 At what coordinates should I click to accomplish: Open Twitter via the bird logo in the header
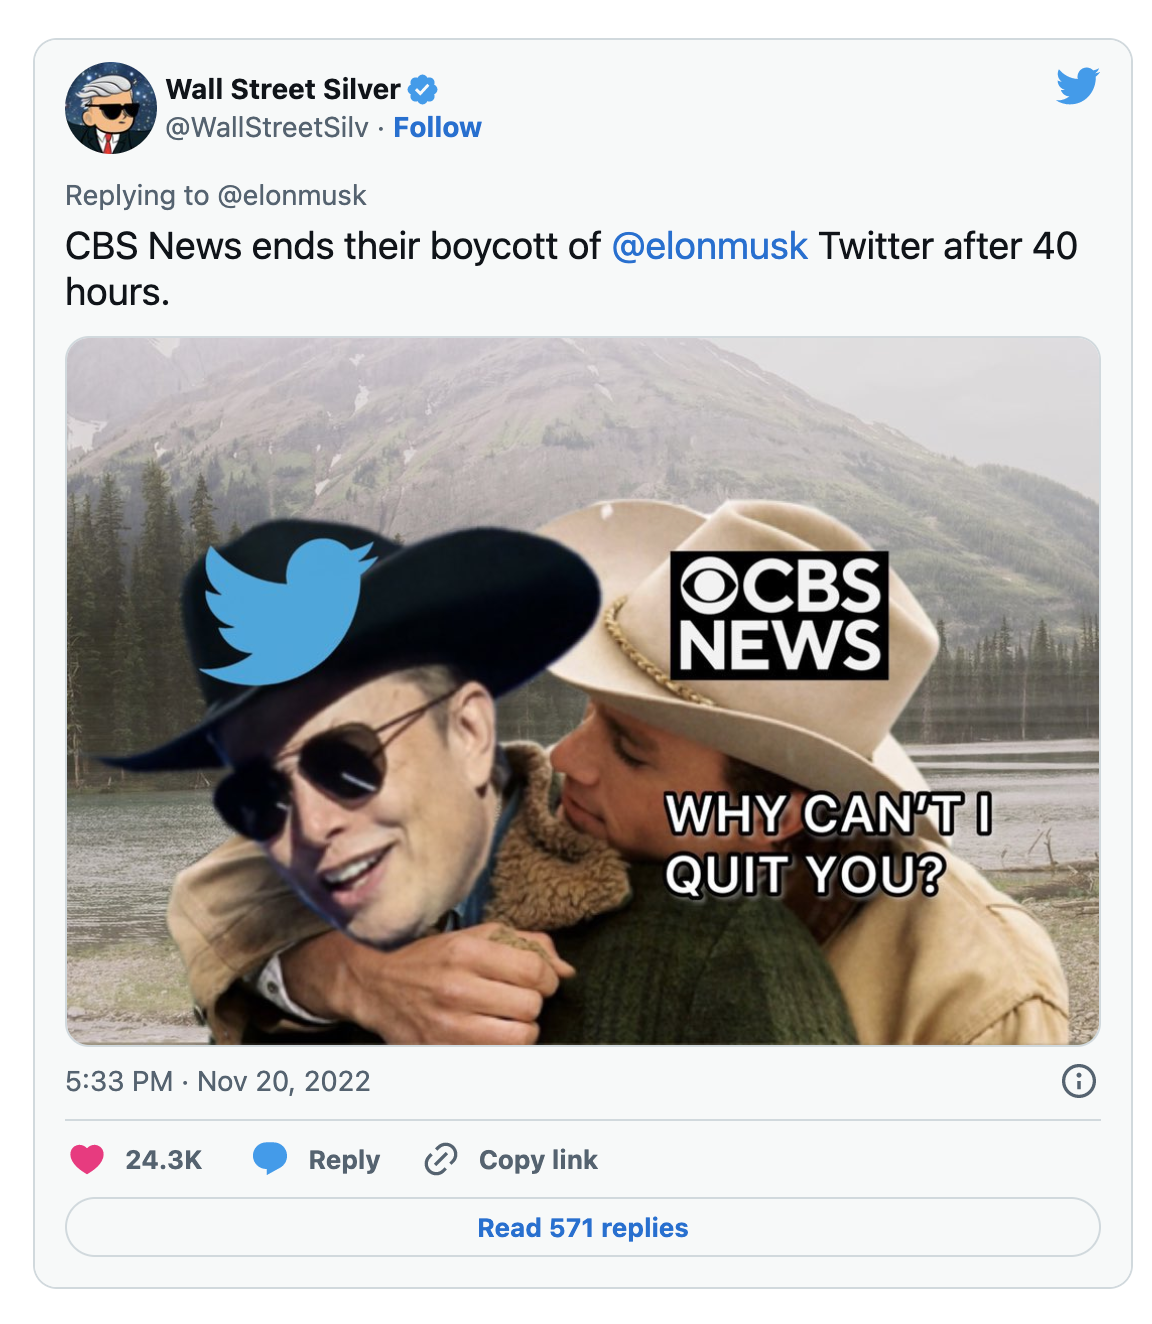click(x=1077, y=86)
